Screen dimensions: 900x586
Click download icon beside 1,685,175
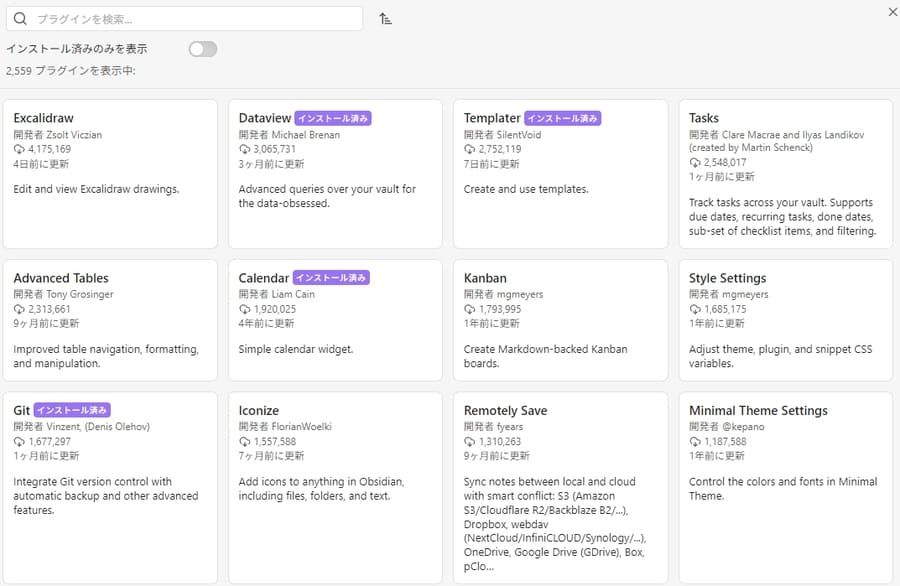(695, 309)
